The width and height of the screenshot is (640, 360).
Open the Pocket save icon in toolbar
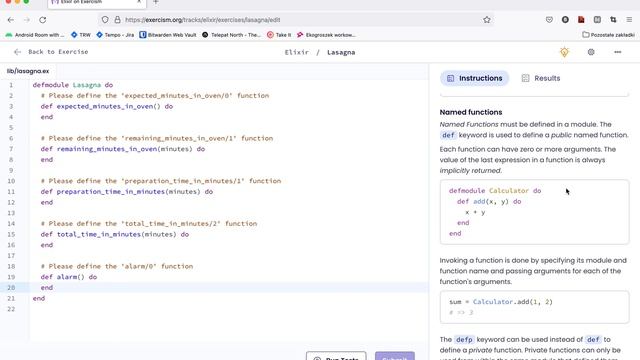[549, 20]
